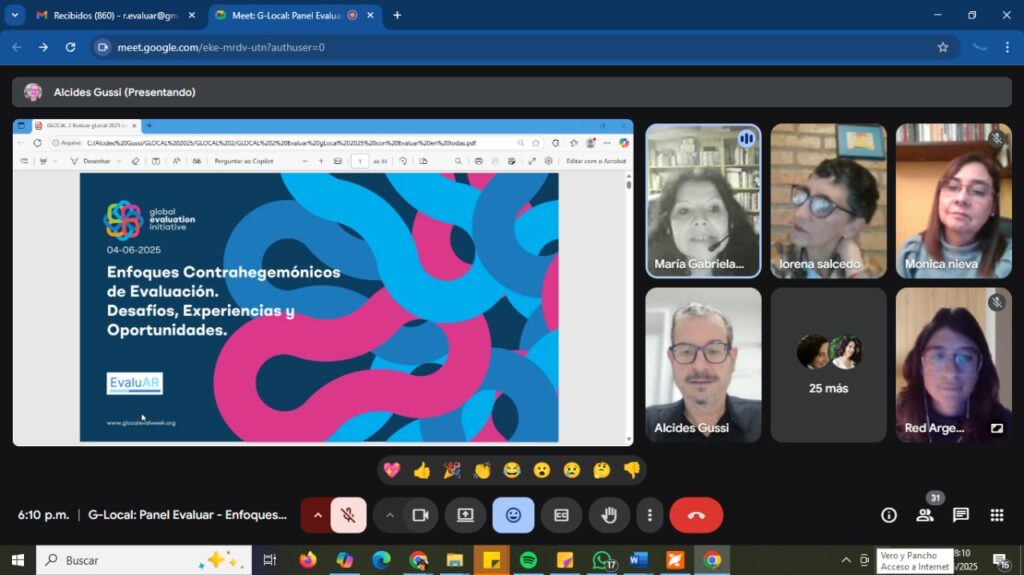The image size is (1024, 575).
Task: Click the Windows taskbar search box
Action: [x=140, y=560]
